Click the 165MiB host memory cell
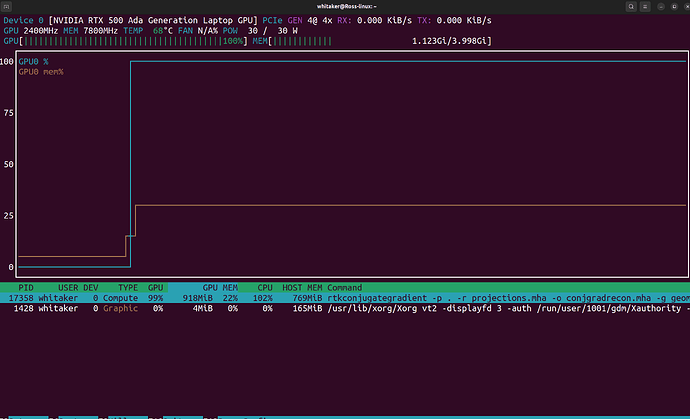 coord(307,309)
